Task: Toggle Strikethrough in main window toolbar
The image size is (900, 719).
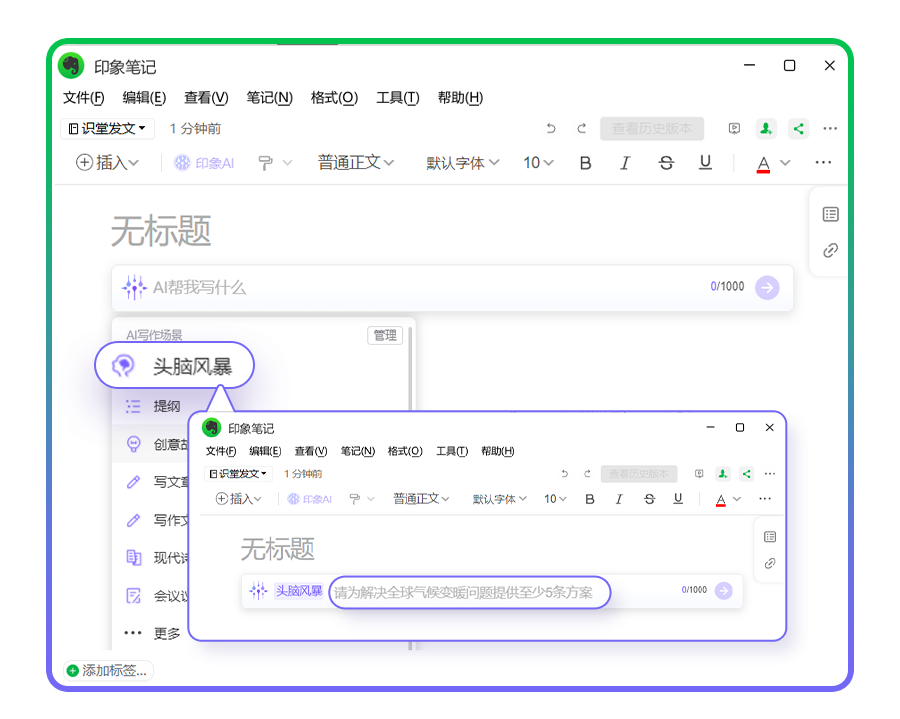Action: (666, 164)
